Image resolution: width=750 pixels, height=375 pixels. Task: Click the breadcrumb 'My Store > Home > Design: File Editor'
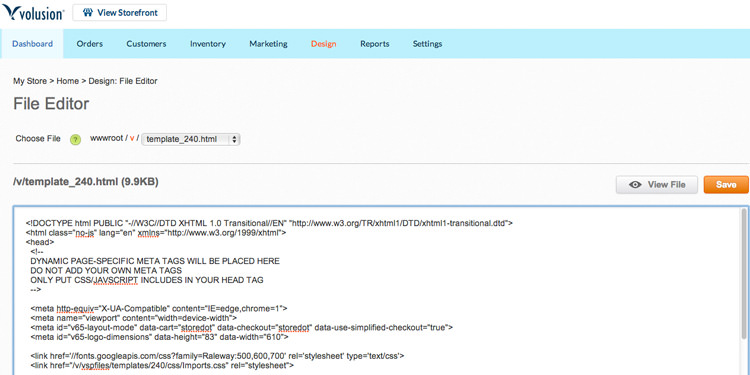coord(85,81)
